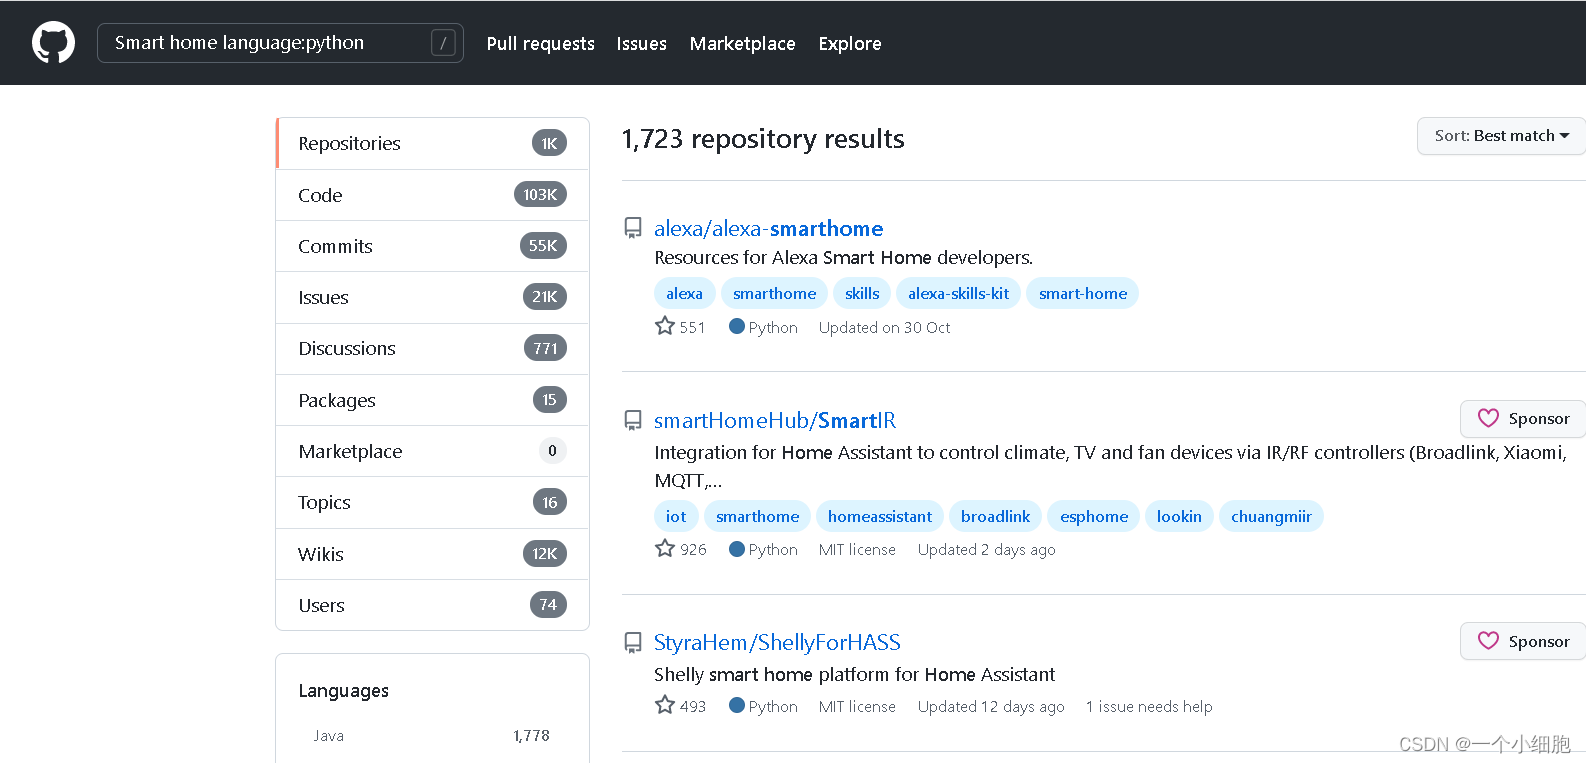The width and height of the screenshot is (1586, 763).
Task: Go to Marketplace in the top navigation
Action: pyautogui.click(x=742, y=44)
